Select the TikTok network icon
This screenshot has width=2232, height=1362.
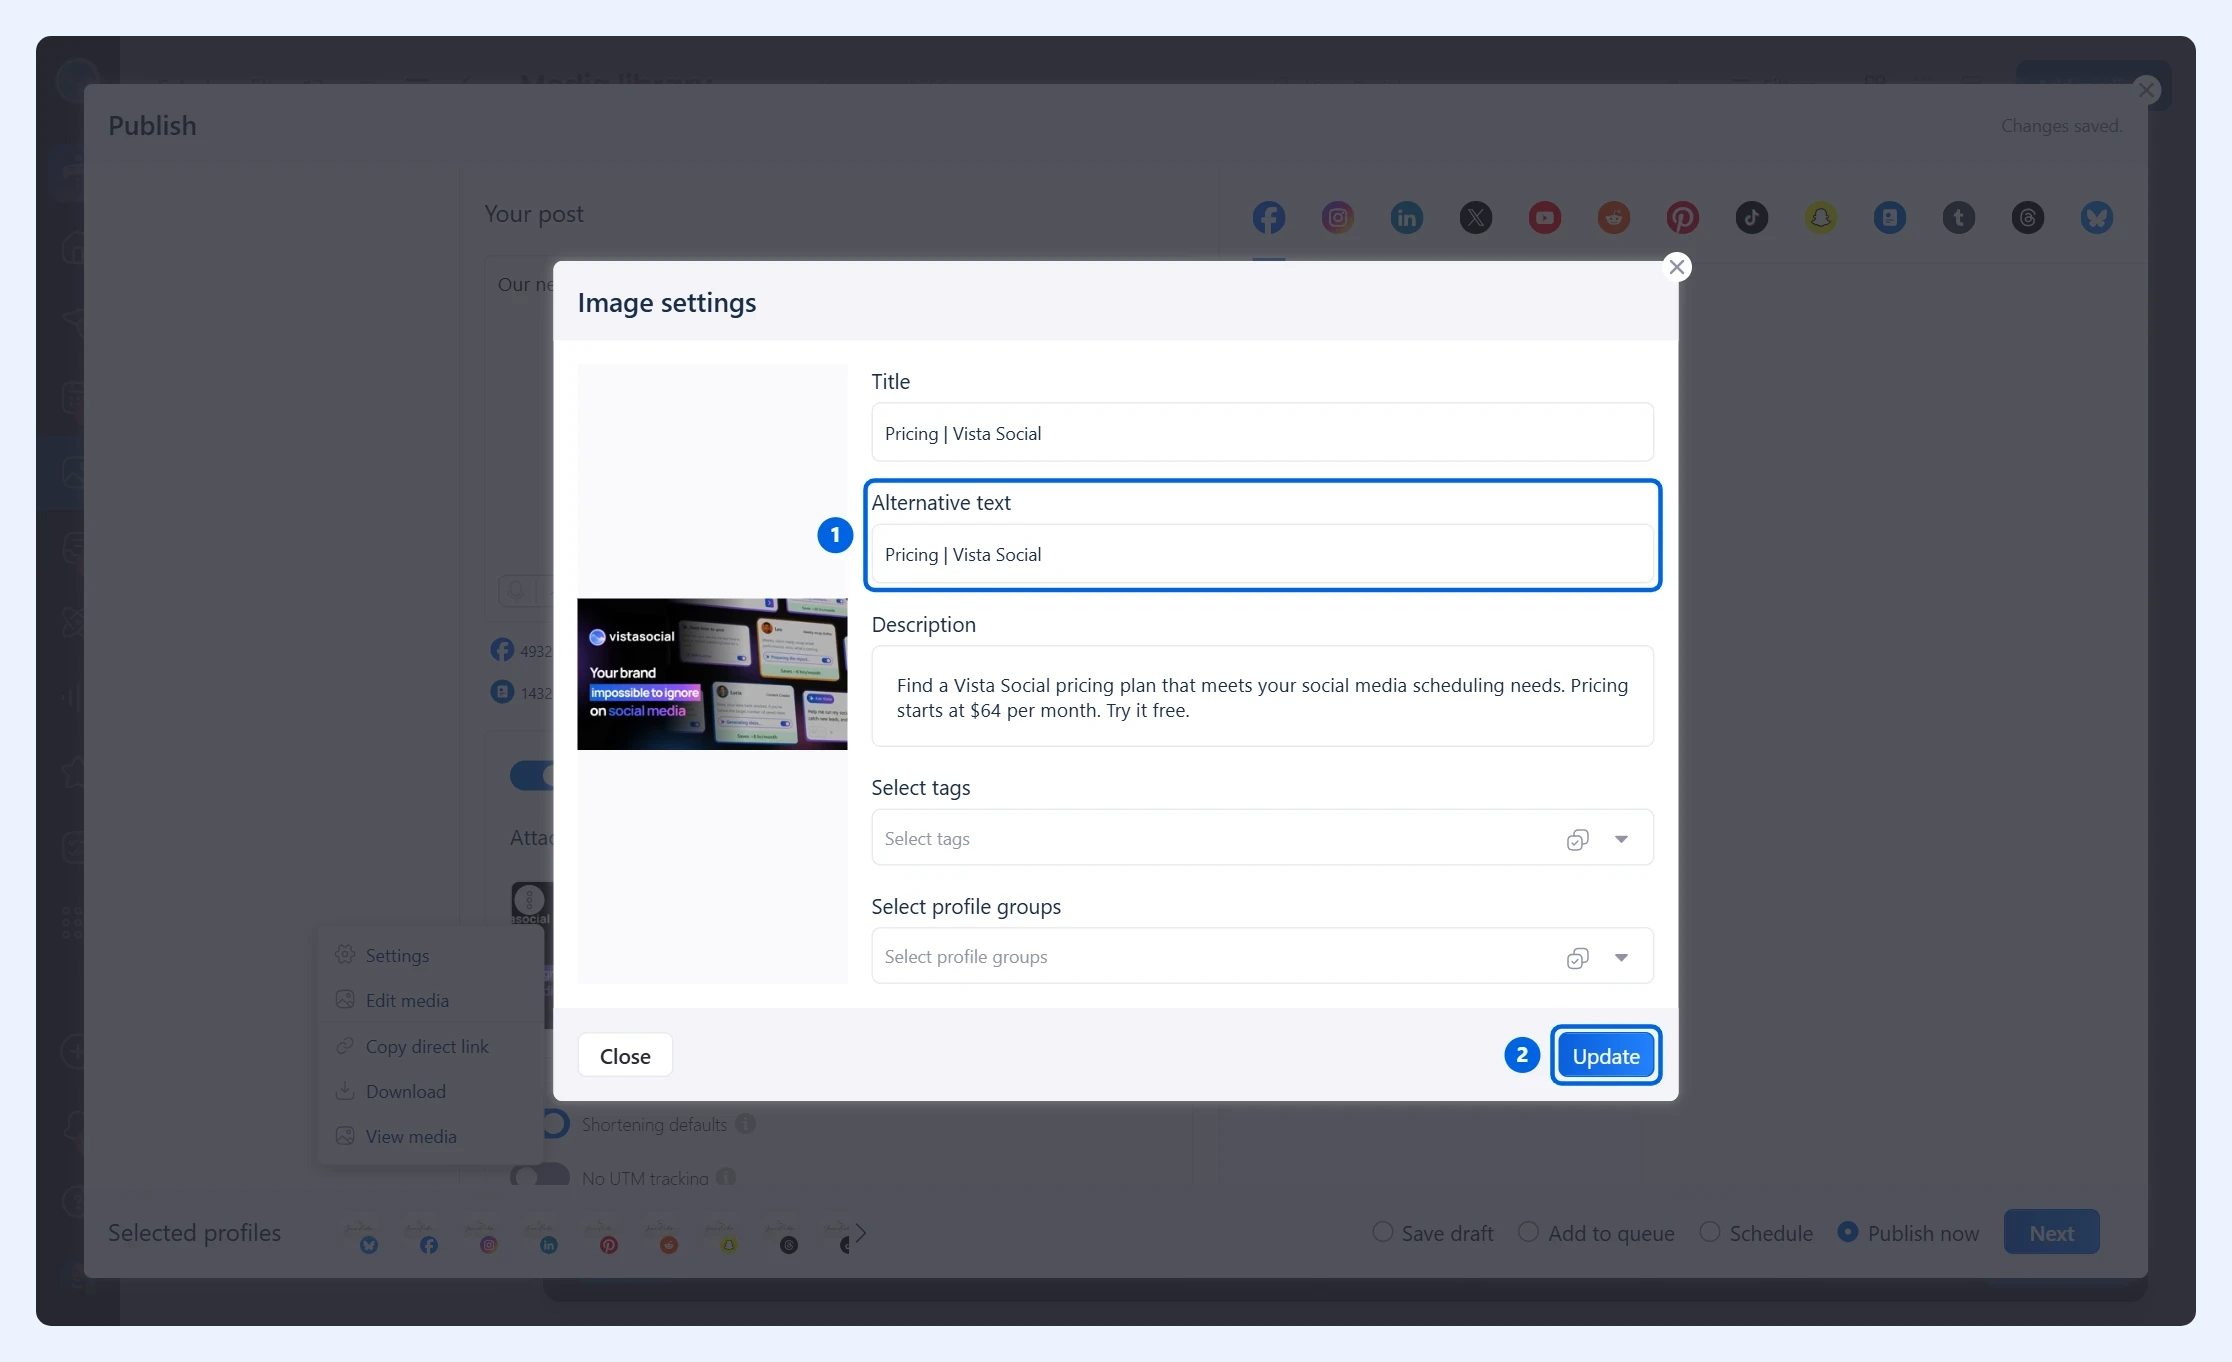coord(1751,217)
